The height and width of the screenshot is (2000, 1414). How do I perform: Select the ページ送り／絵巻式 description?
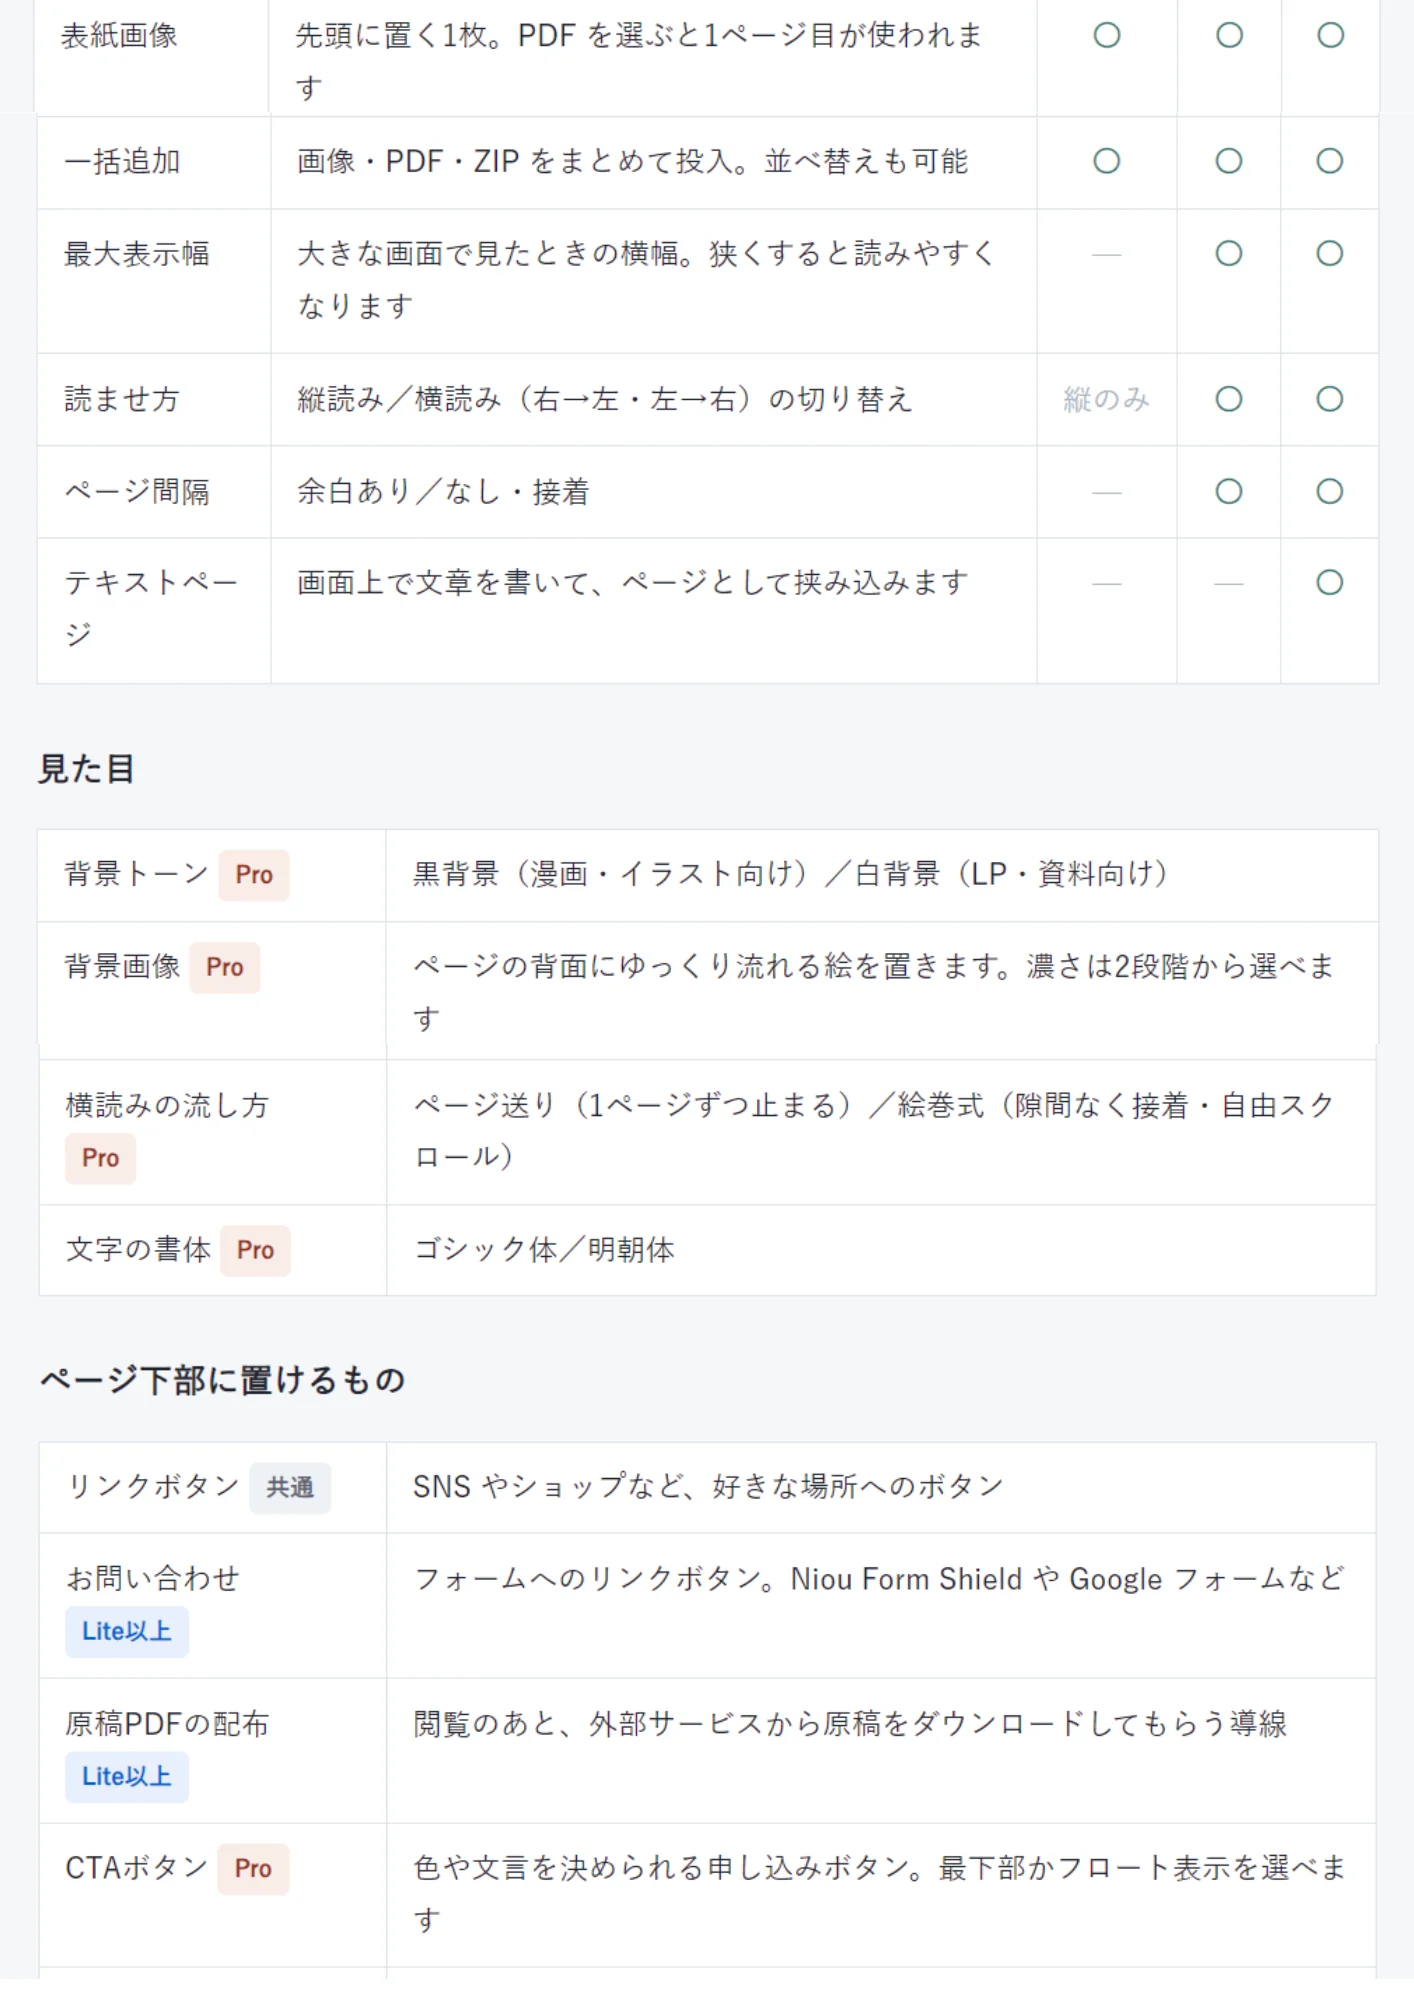874,1131
